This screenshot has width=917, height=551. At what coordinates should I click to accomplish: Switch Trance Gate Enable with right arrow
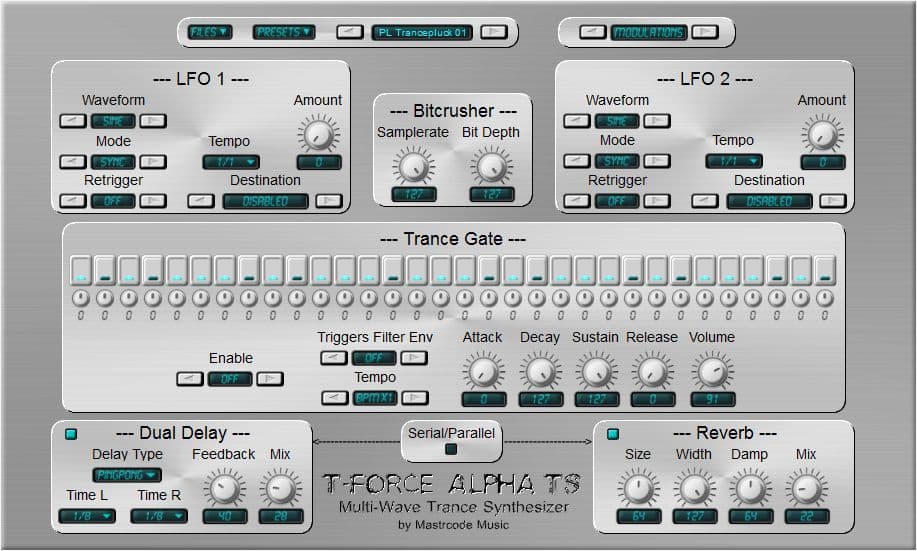pyautogui.click(x=270, y=378)
